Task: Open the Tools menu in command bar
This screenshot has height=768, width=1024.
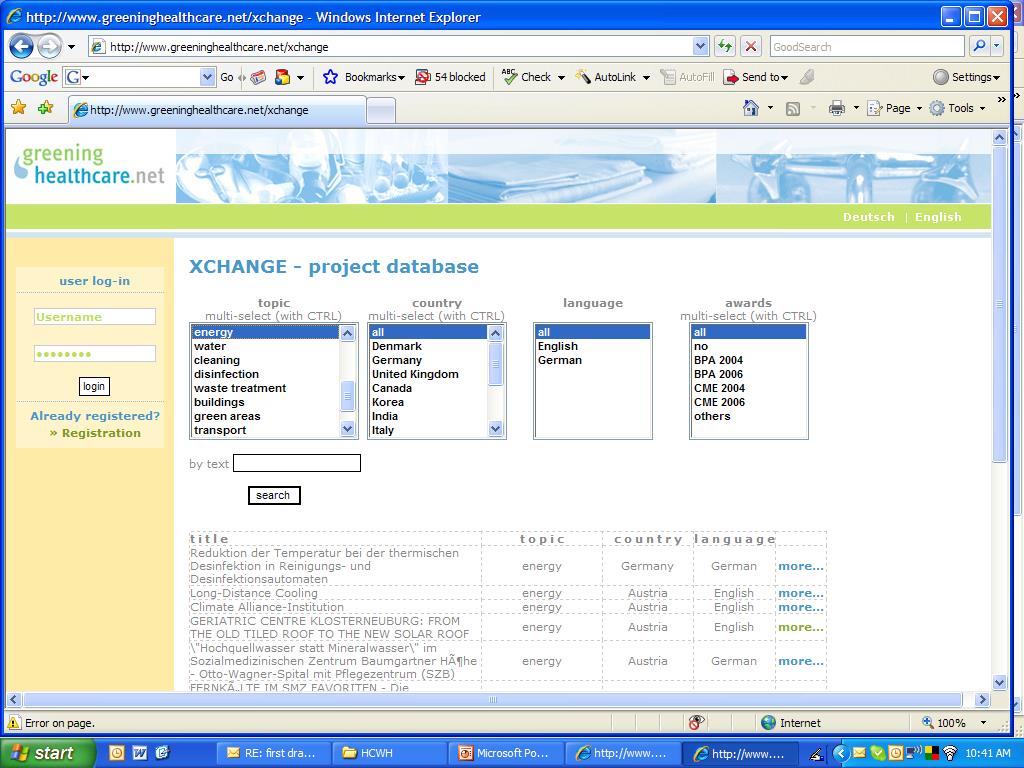Action: 957,108
